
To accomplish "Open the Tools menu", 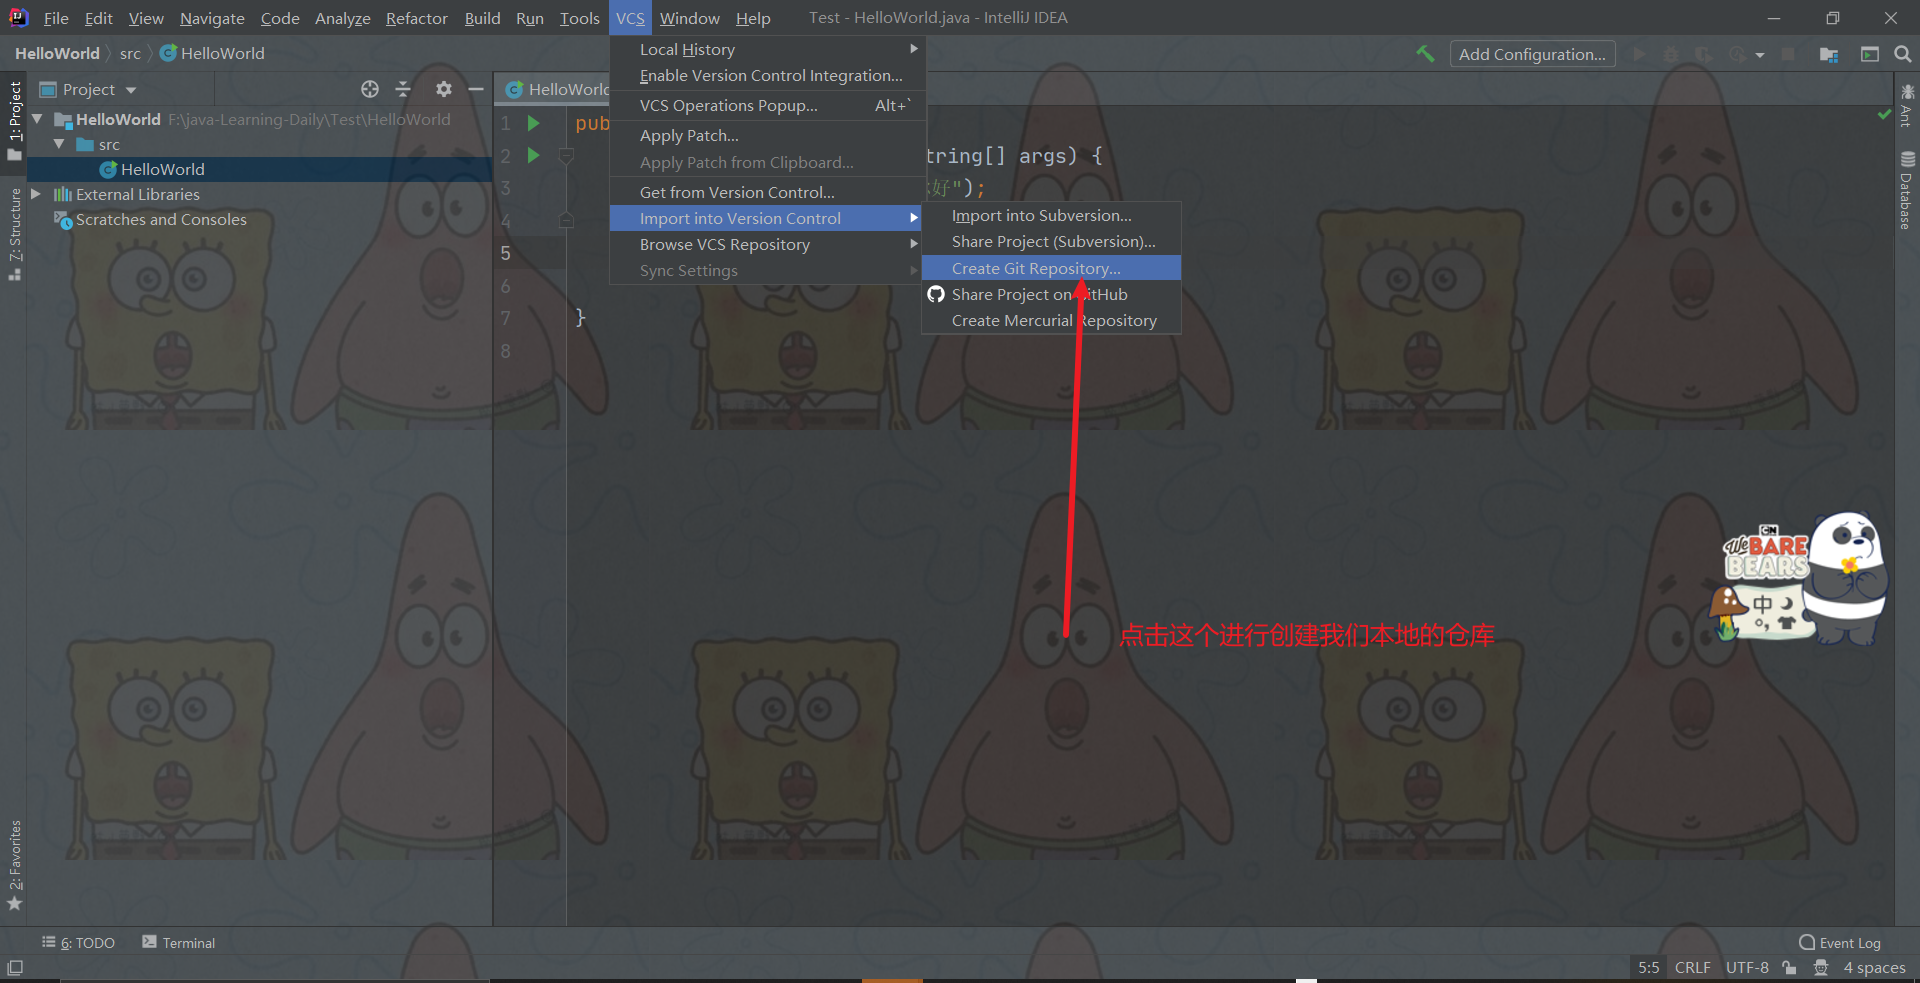I will pos(579,18).
